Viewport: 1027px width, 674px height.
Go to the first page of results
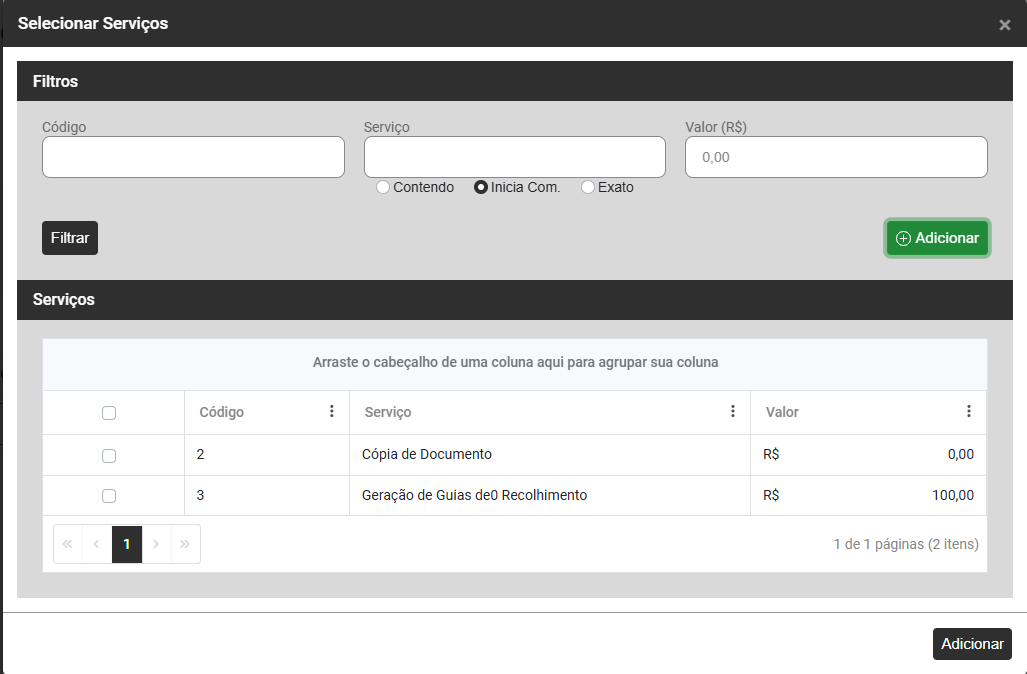click(x=68, y=544)
